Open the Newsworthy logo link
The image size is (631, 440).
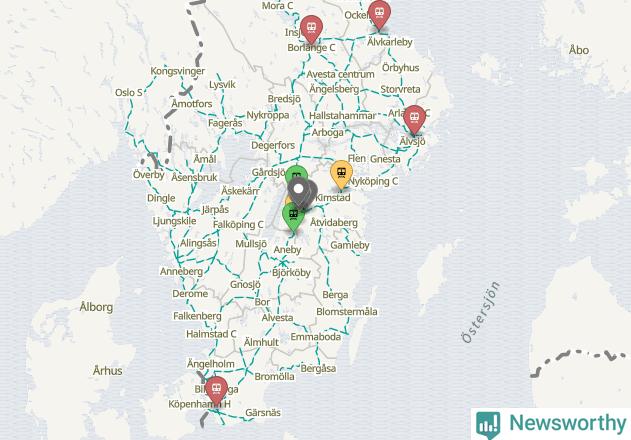pos(551,423)
